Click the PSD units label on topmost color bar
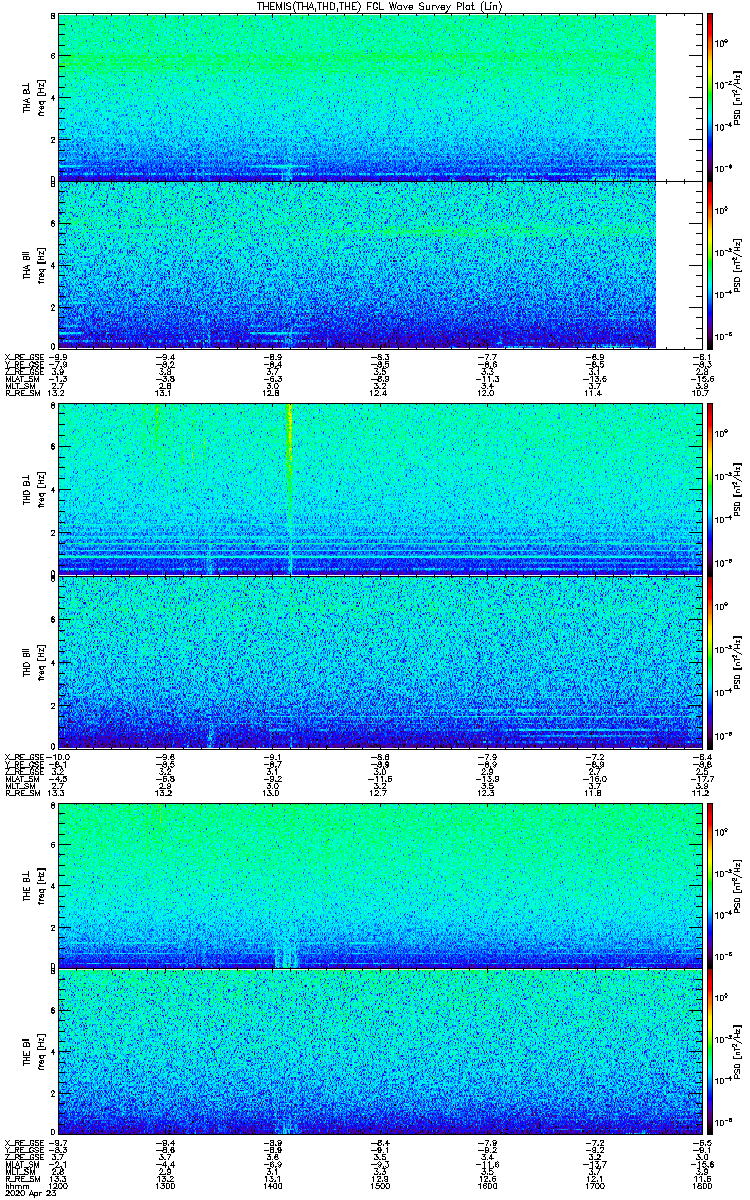 (739, 97)
